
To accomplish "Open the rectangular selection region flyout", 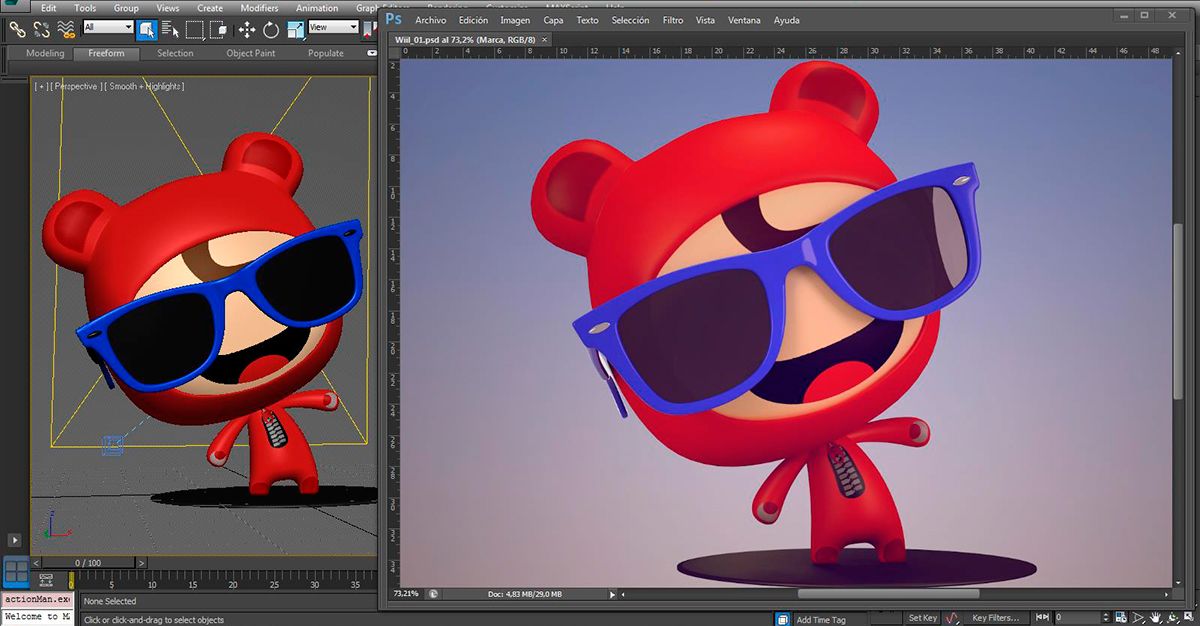I will (x=195, y=29).
